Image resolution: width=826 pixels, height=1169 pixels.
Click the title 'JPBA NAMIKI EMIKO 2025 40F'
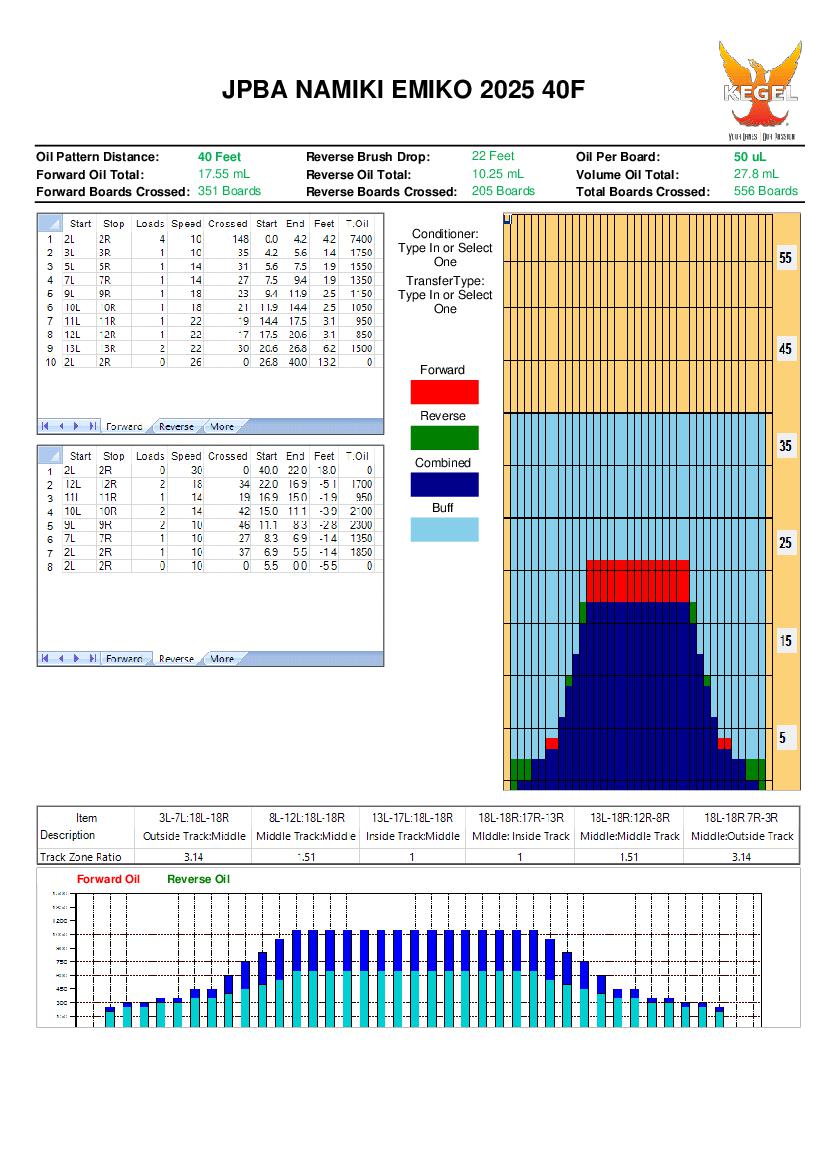[403, 89]
